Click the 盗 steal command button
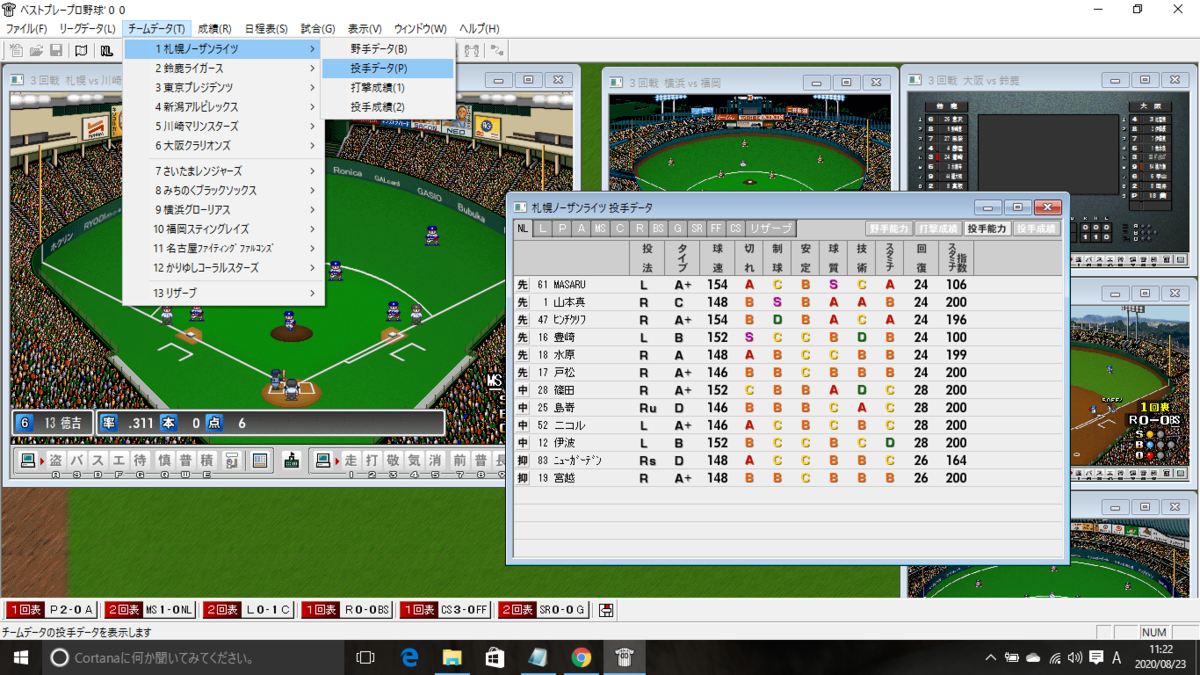Screen dimensions: 1200x675 pyautogui.click(x=56, y=460)
